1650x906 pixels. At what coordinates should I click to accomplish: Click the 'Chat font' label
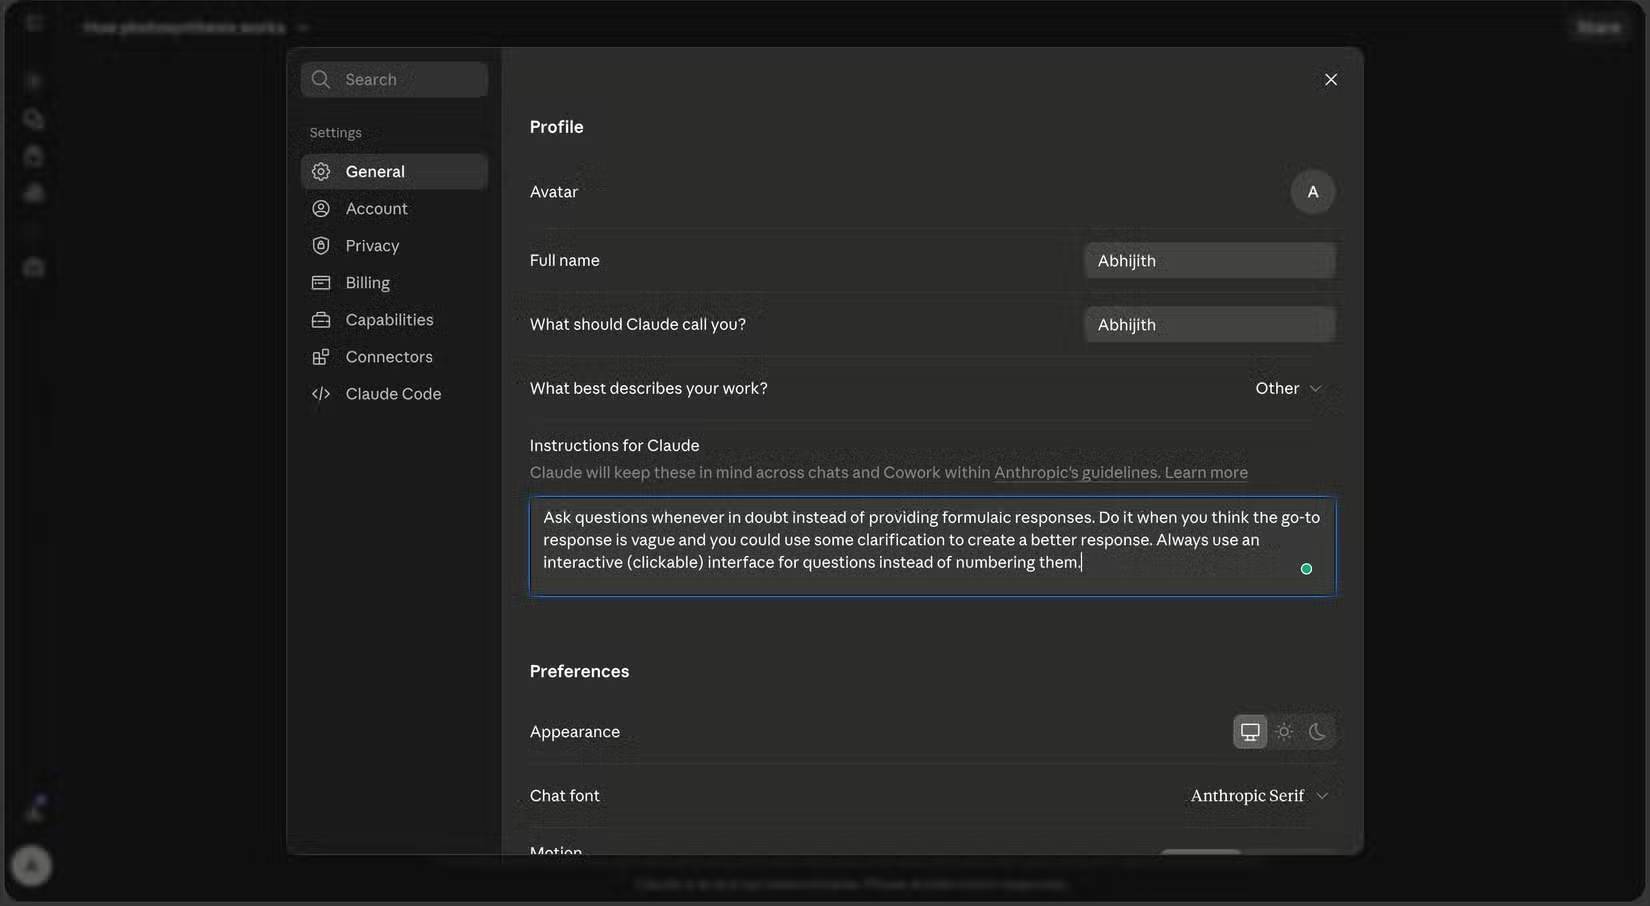pos(565,796)
